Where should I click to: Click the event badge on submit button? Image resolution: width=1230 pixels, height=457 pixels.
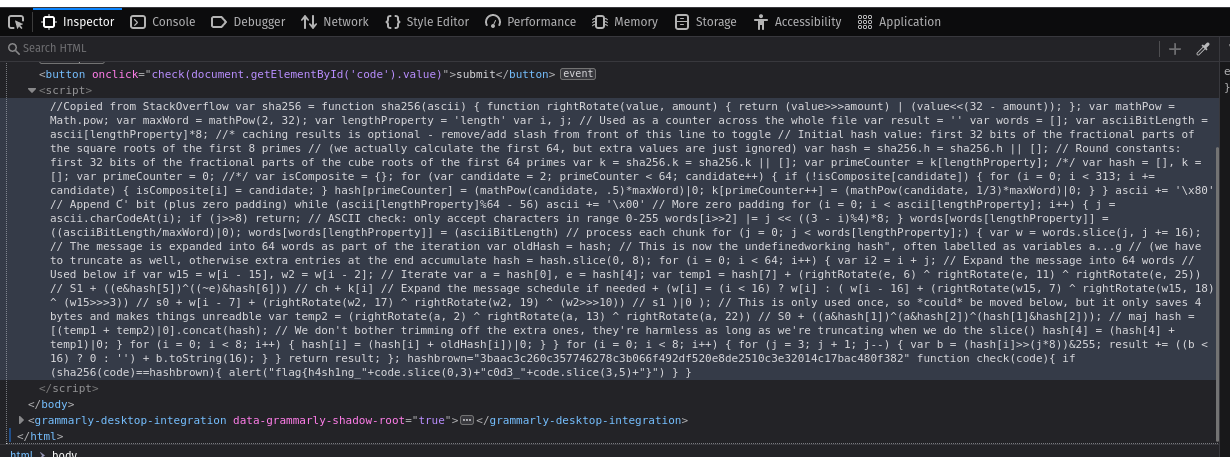click(578, 73)
